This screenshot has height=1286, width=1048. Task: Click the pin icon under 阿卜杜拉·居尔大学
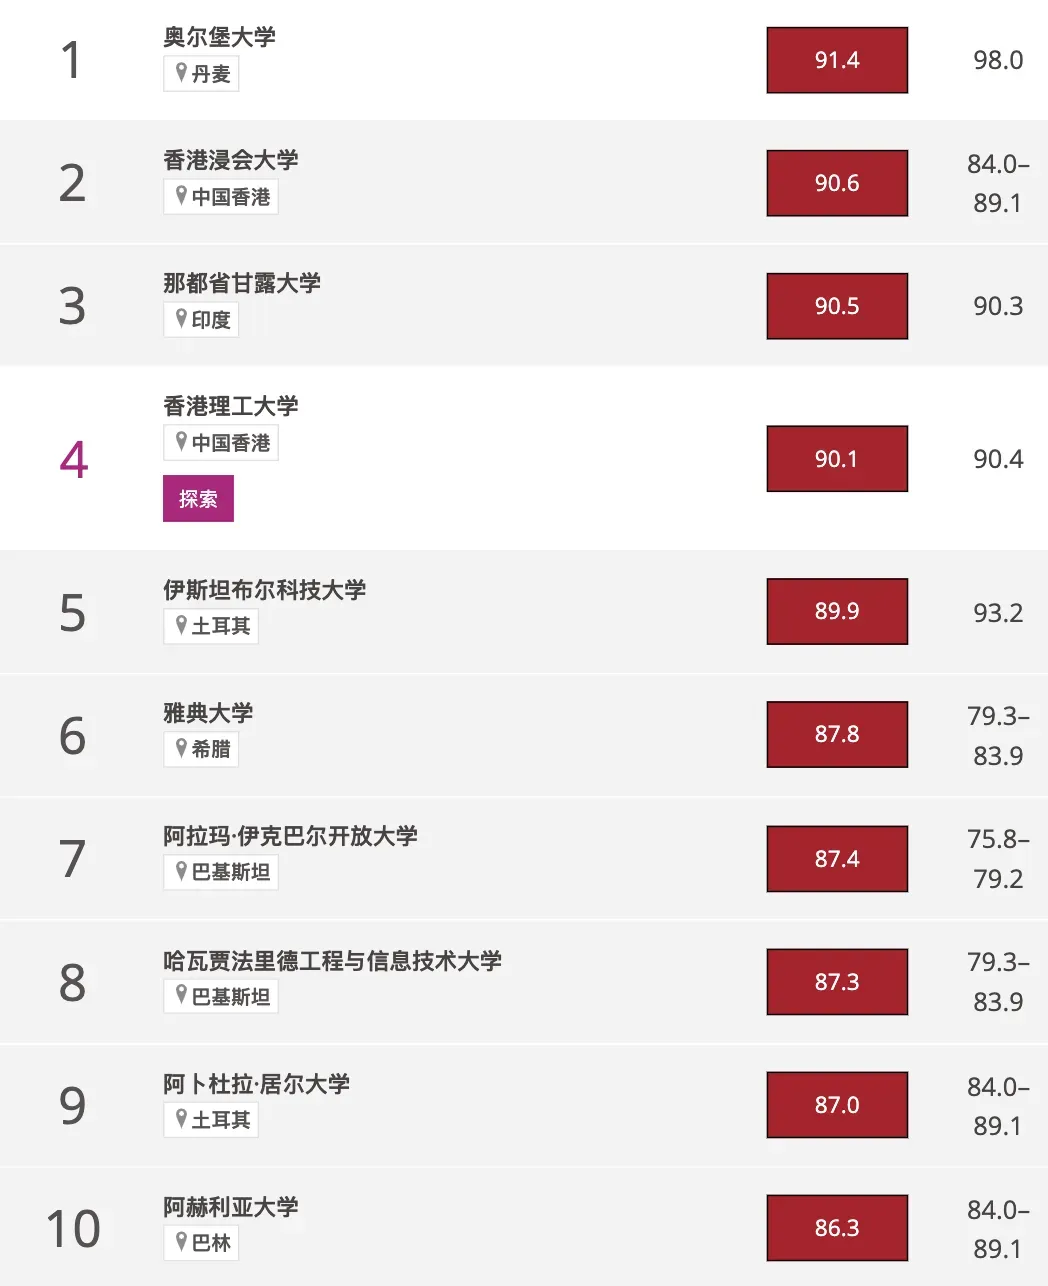[181, 1118]
